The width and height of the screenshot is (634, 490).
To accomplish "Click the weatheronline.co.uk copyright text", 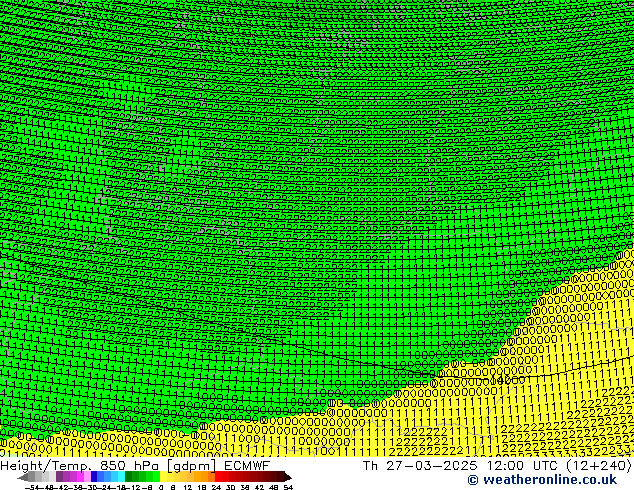I will tap(542, 480).
